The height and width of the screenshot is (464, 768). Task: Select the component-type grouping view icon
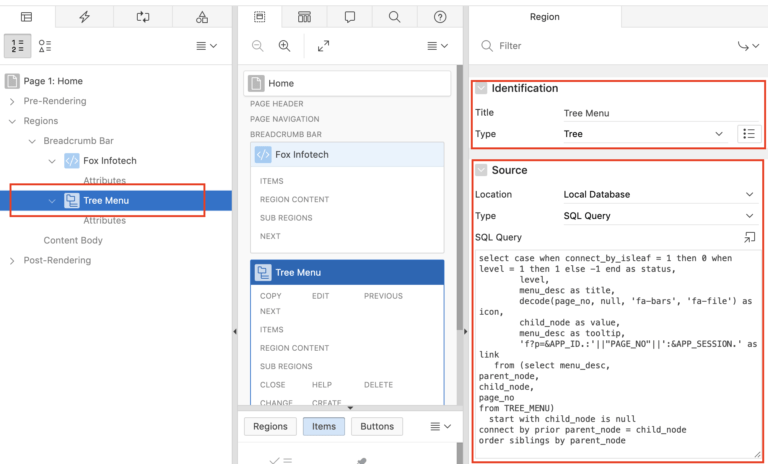click(45, 46)
